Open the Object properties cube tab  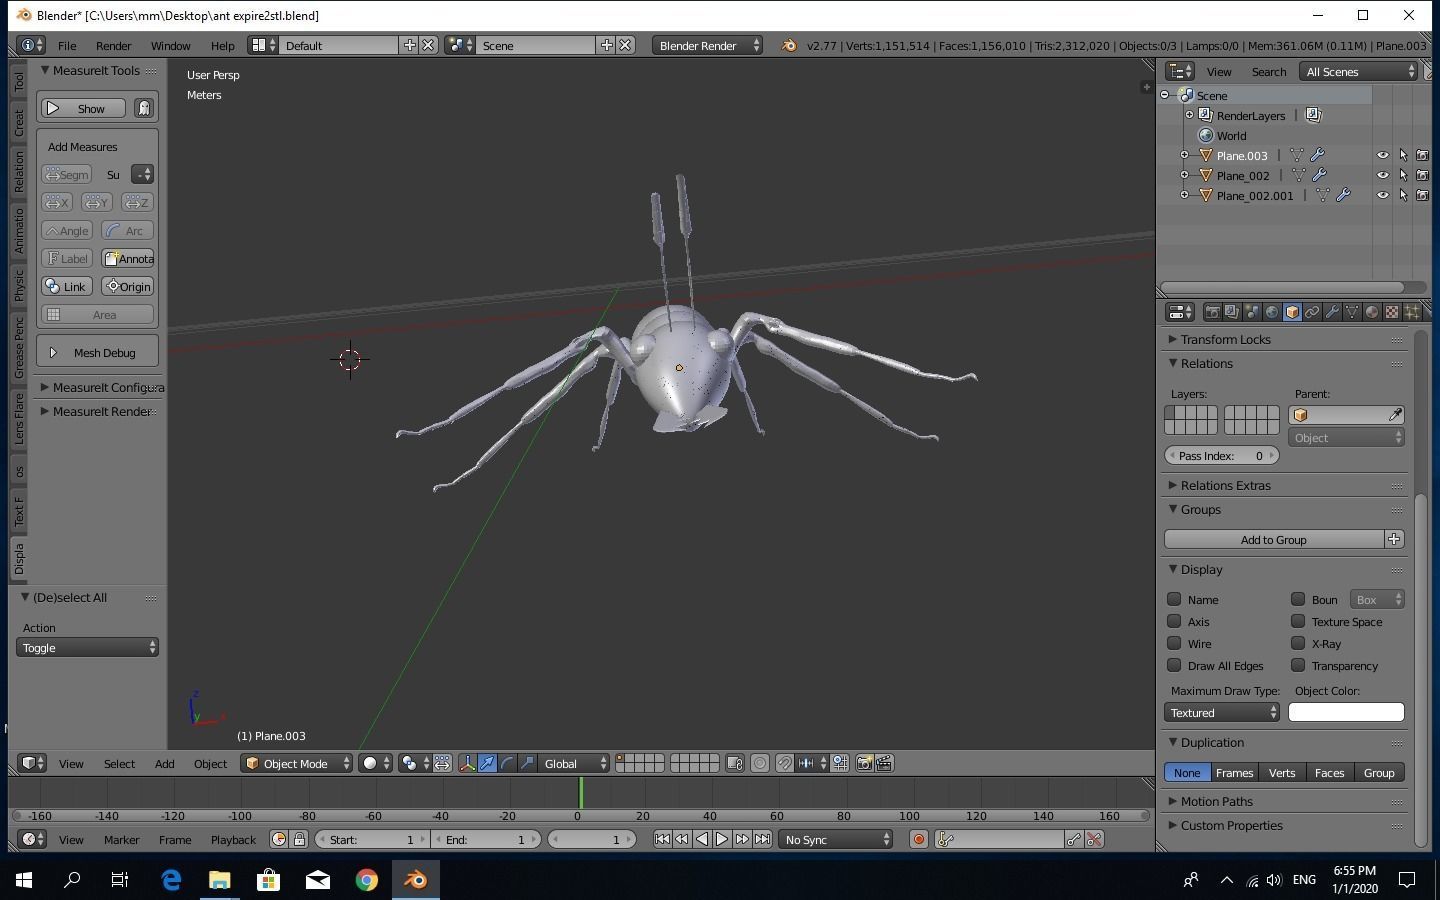click(1292, 312)
